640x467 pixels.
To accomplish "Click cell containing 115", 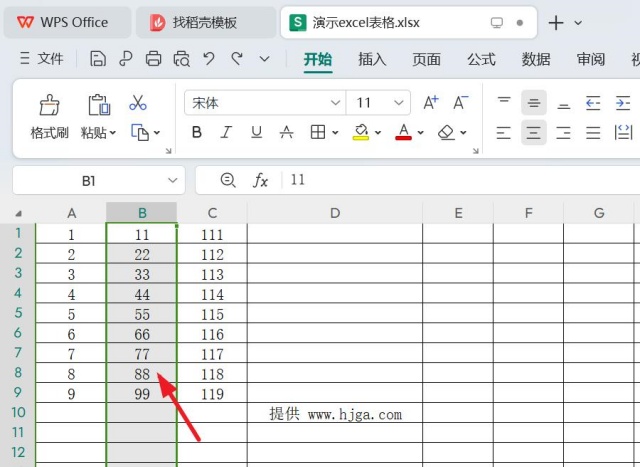I will point(212,314).
